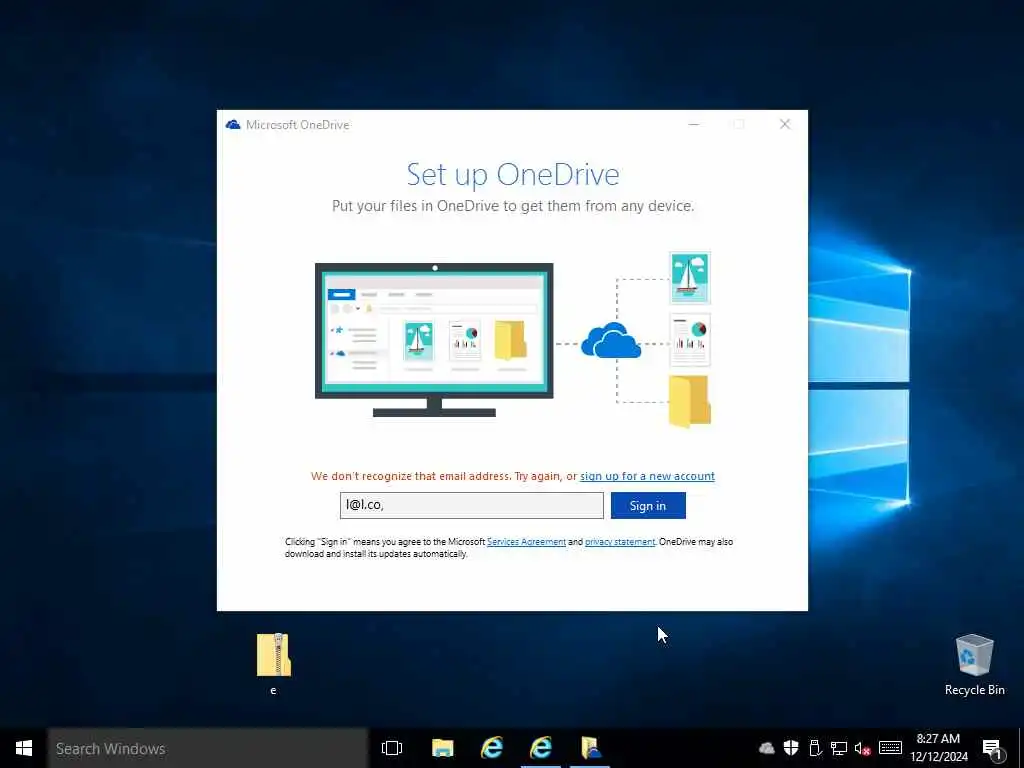Screen dimensions: 1024x768
Task: Switch to the second Internet Explorer taskbar icon
Action: point(541,748)
